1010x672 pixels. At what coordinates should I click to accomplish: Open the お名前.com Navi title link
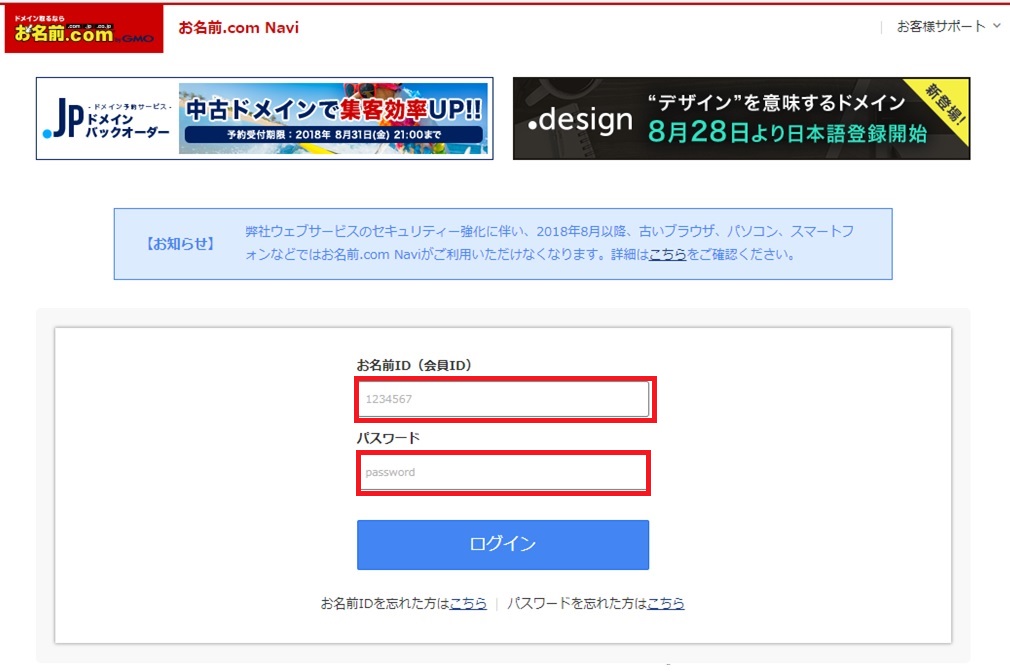point(238,28)
